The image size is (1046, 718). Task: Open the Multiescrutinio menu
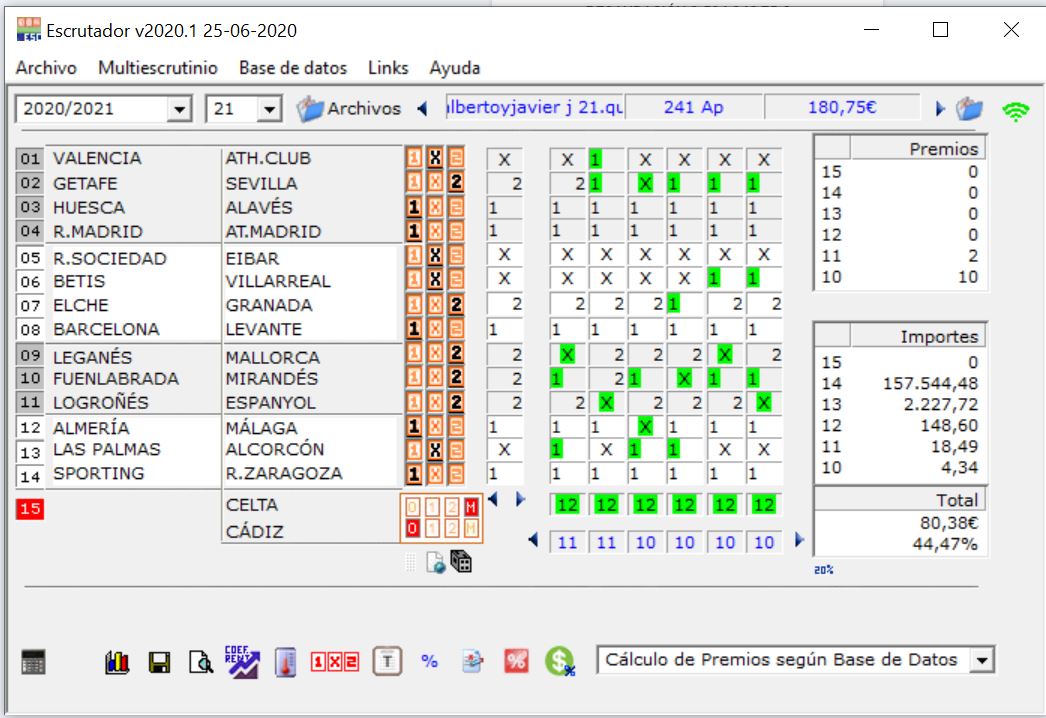[x=157, y=68]
